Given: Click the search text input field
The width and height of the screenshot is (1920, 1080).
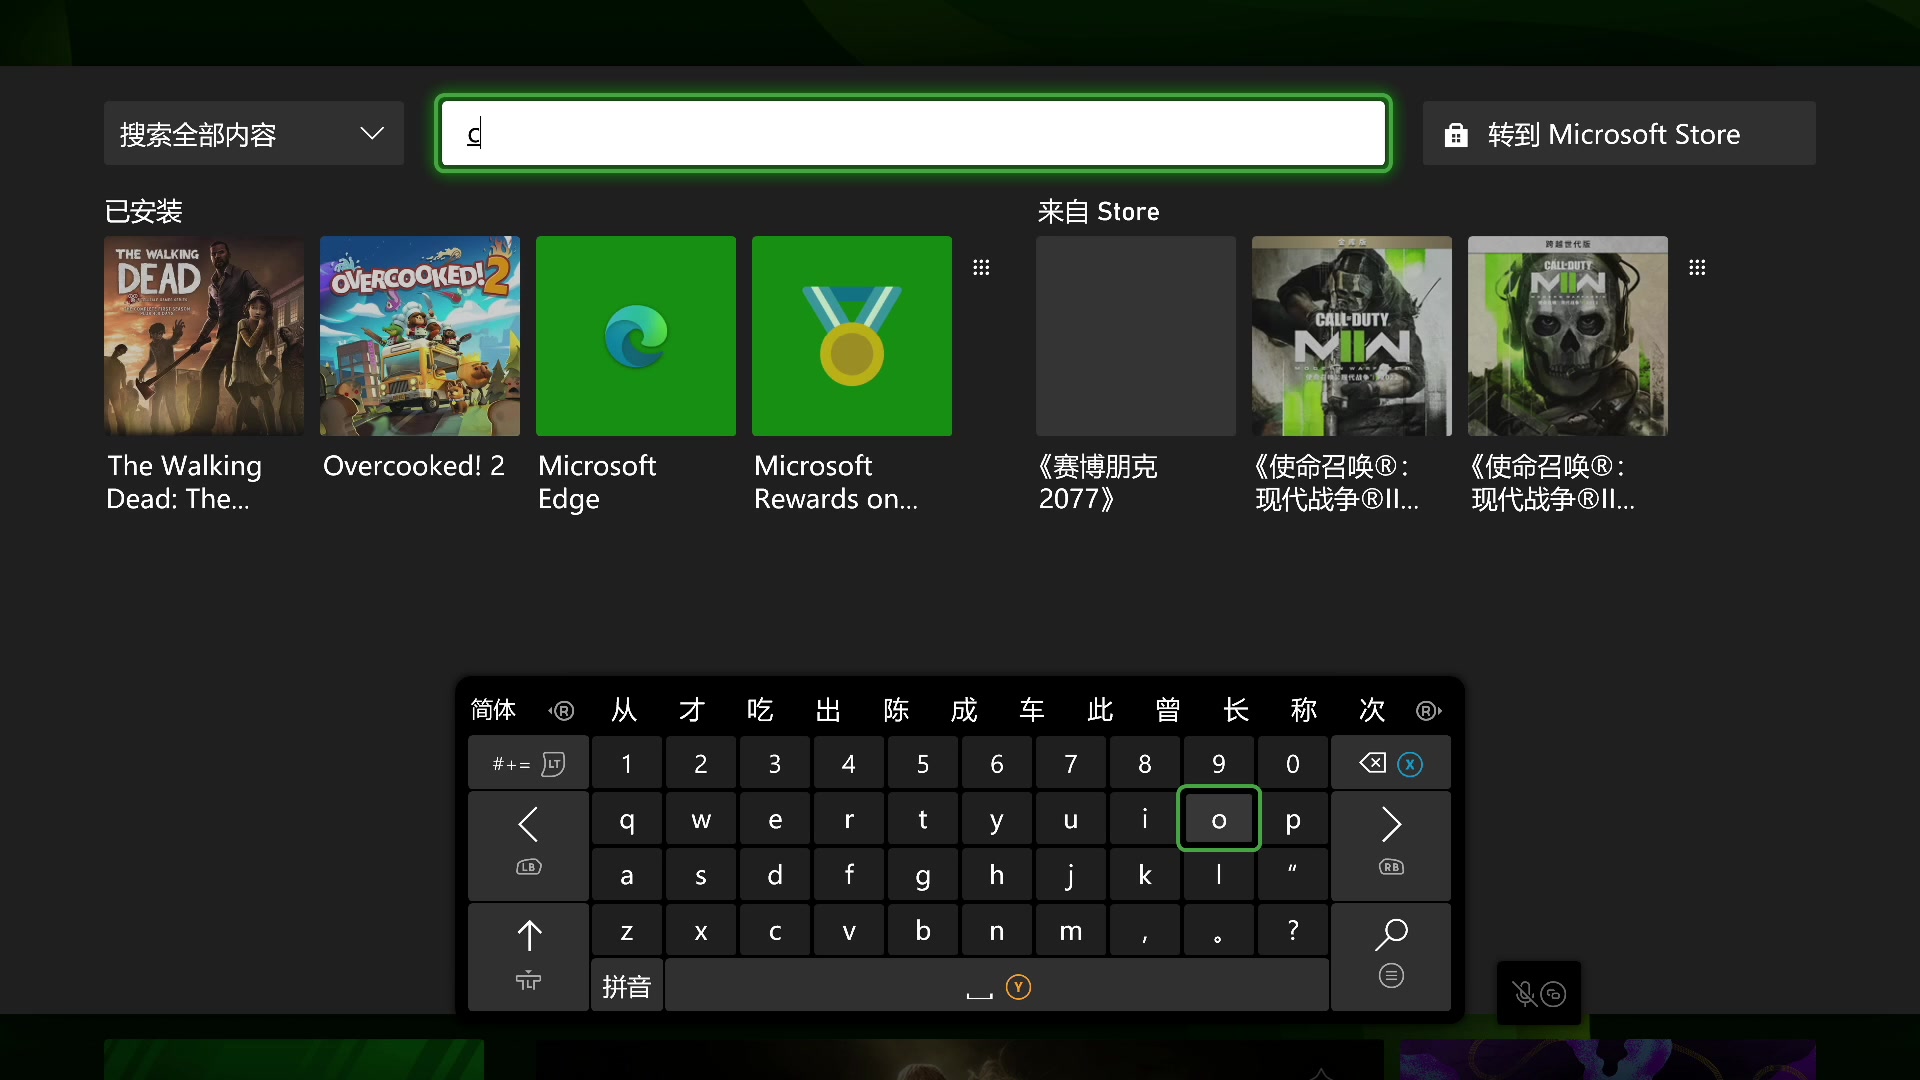Looking at the screenshot, I should [x=913, y=133].
